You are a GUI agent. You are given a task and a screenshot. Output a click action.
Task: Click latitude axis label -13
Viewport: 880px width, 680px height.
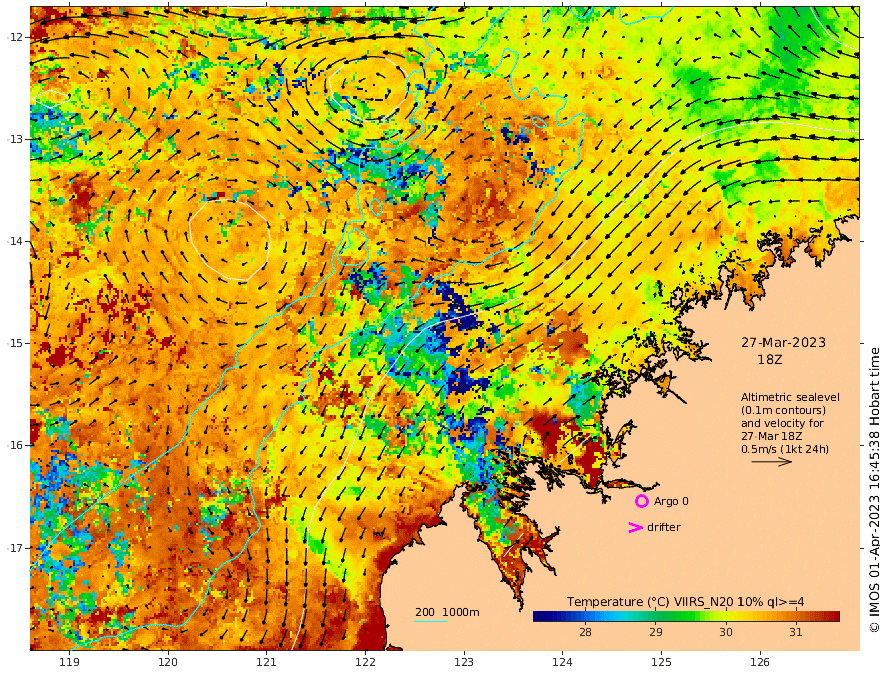(x=15, y=139)
